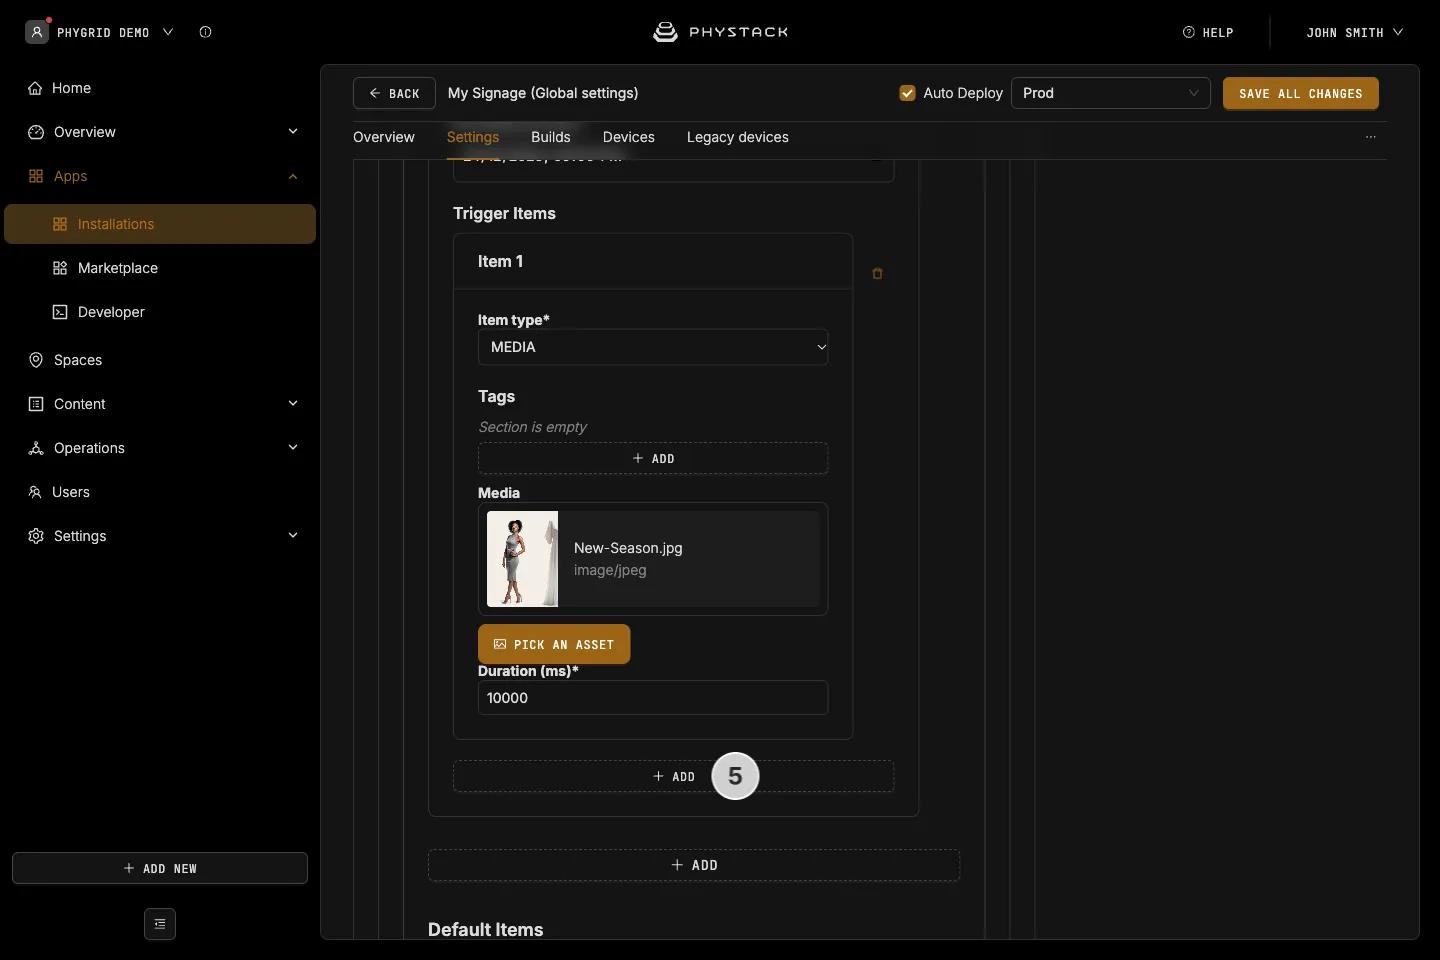Open the Item type MEDIA dropdown
The image size is (1440, 960).
653,347
